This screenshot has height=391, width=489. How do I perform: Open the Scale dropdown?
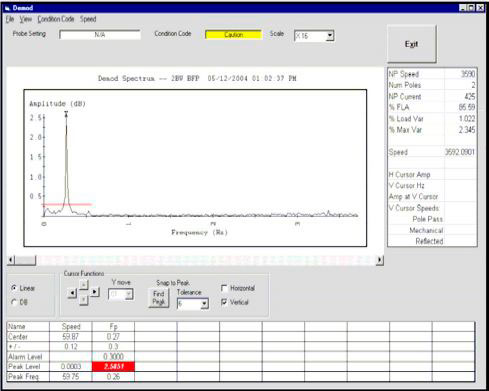pos(330,35)
